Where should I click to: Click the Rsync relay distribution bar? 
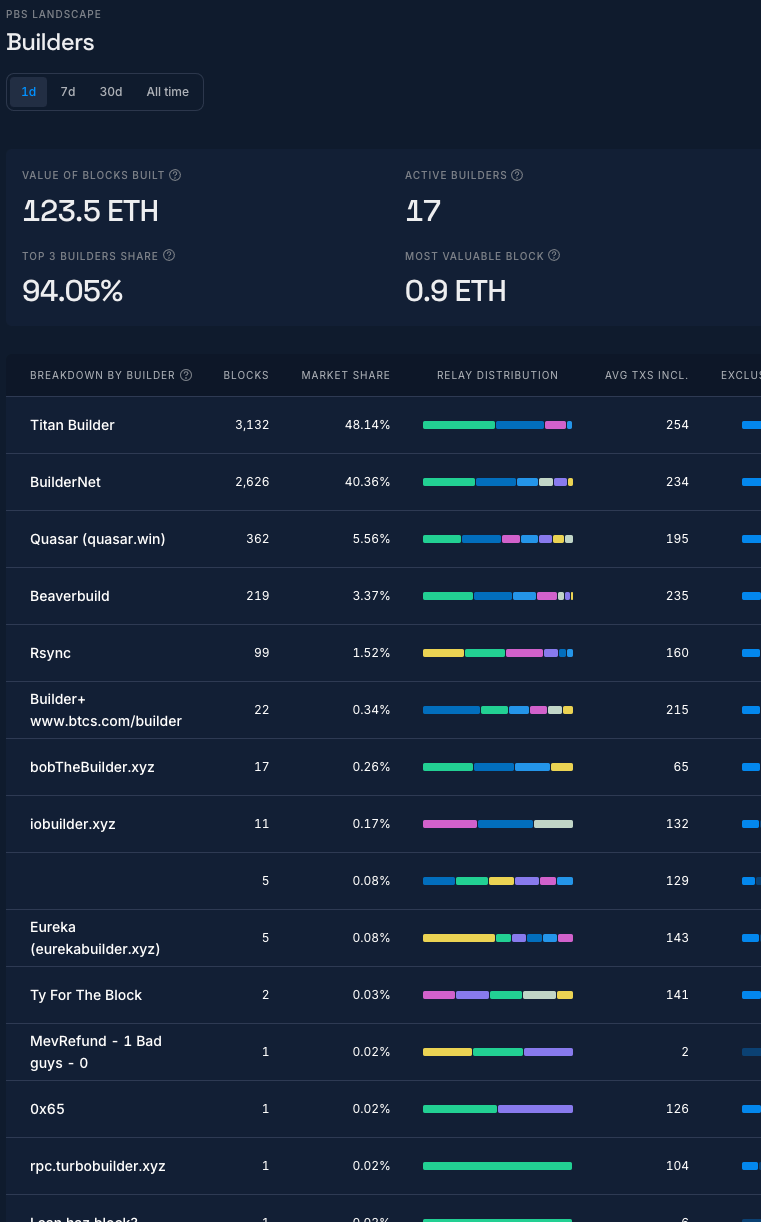pyautogui.click(x=497, y=653)
